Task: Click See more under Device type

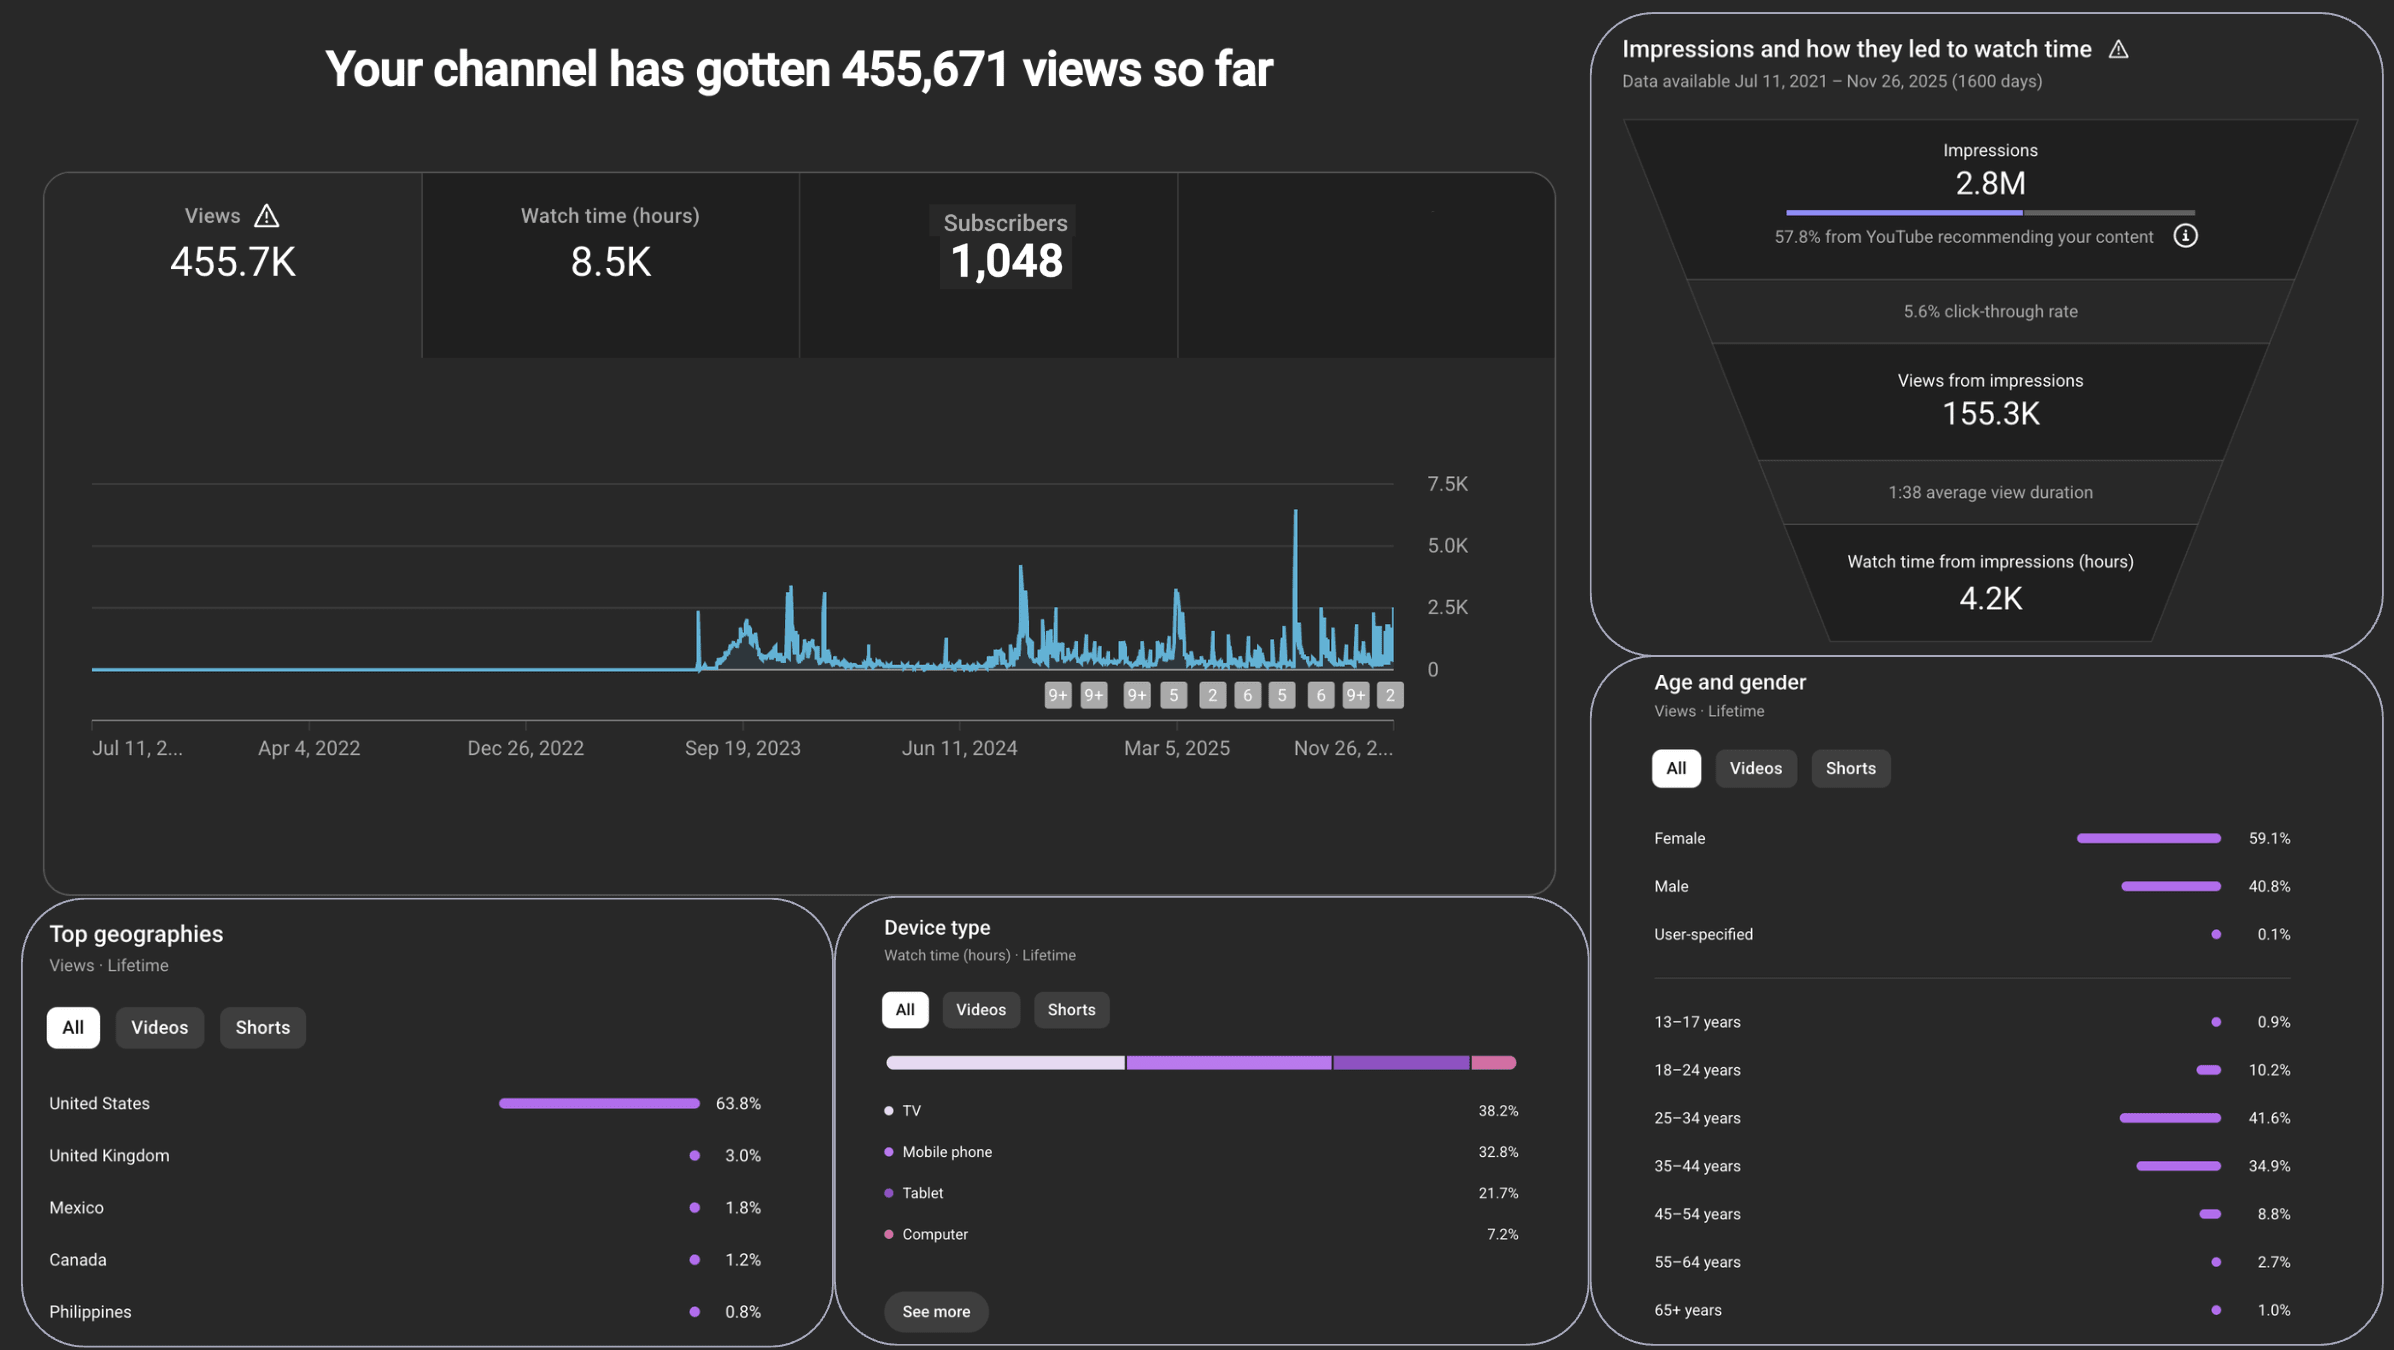Action: point(936,1311)
